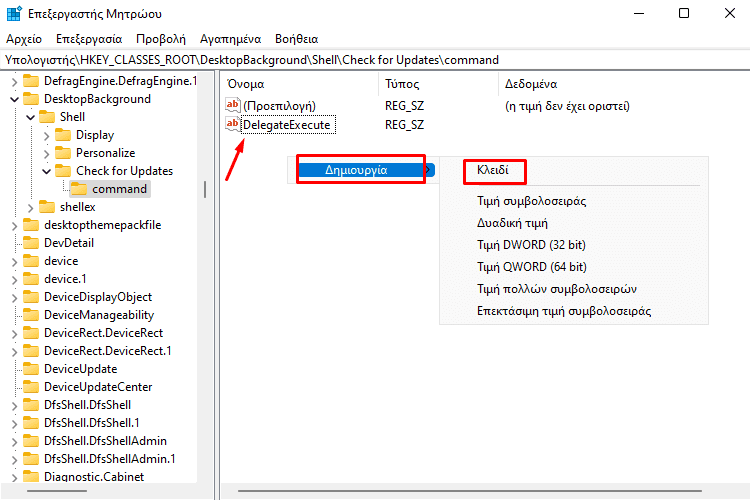Collapse the DesktopBackground key
750x500 pixels.
point(14,100)
